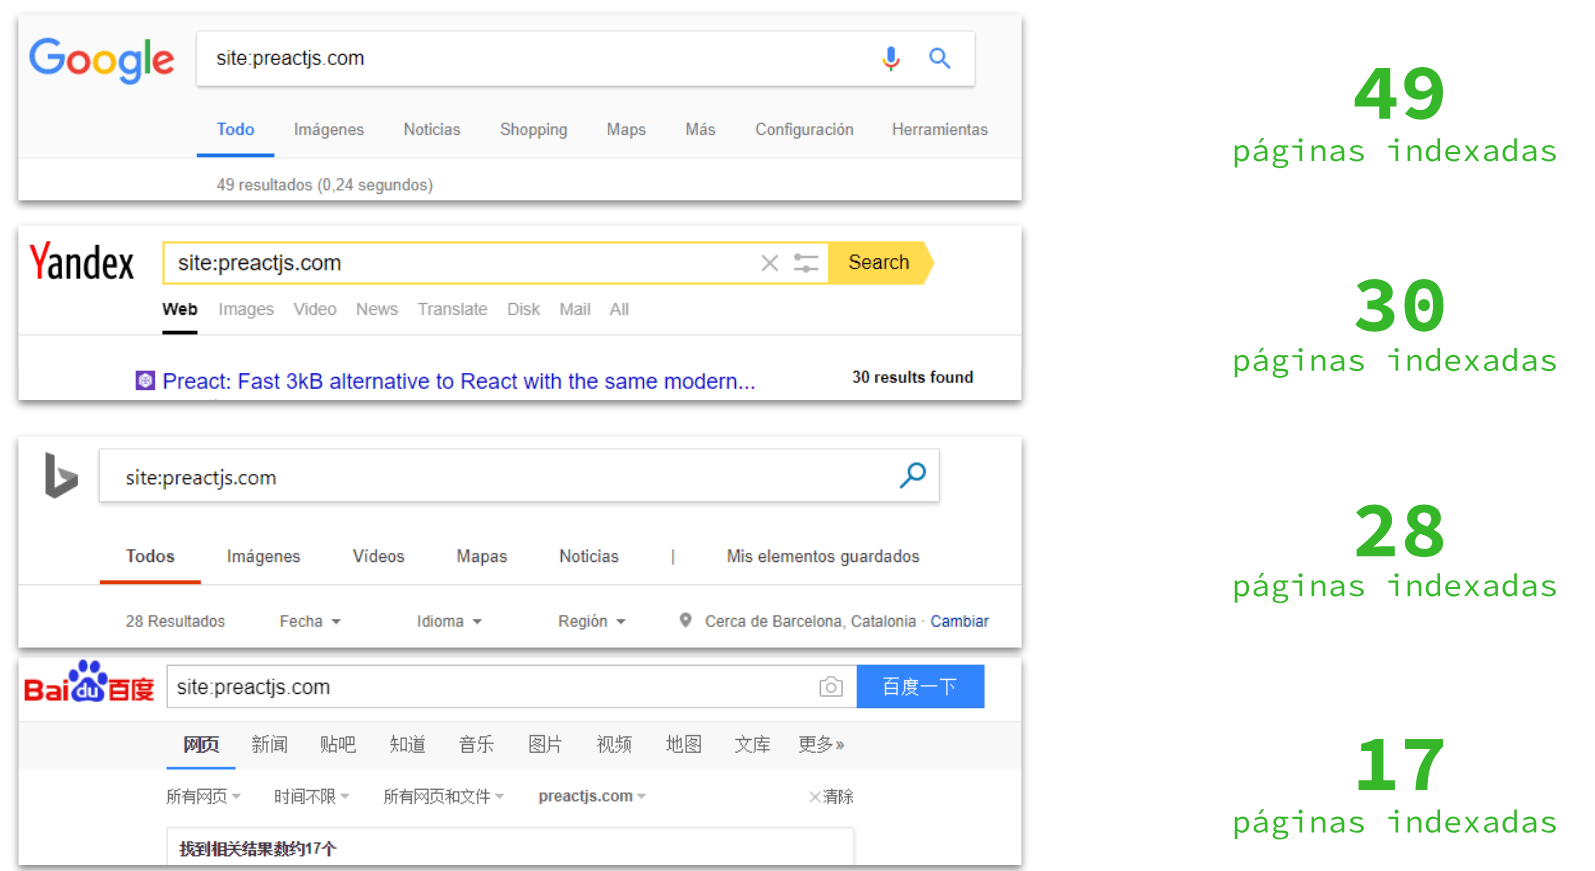Open Google Más menu
This screenshot has height=871, width=1595.
(700, 129)
